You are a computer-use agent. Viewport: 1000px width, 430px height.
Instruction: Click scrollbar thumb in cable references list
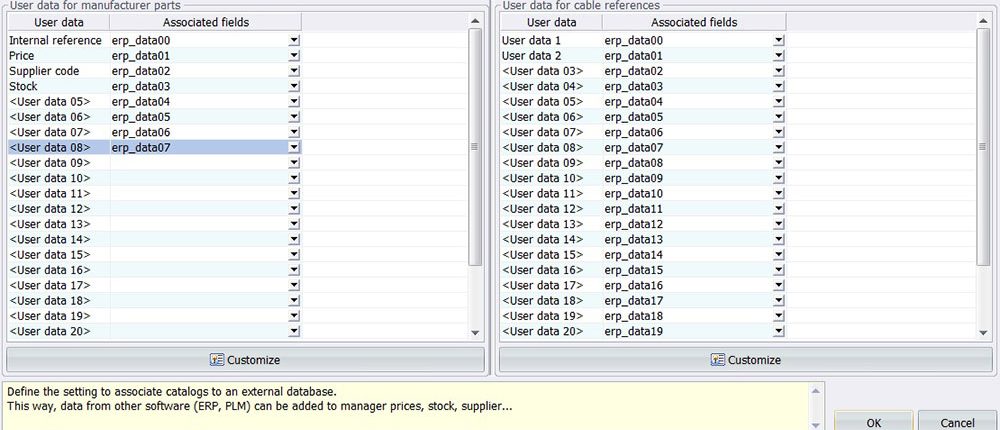pyautogui.click(x=983, y=147)
